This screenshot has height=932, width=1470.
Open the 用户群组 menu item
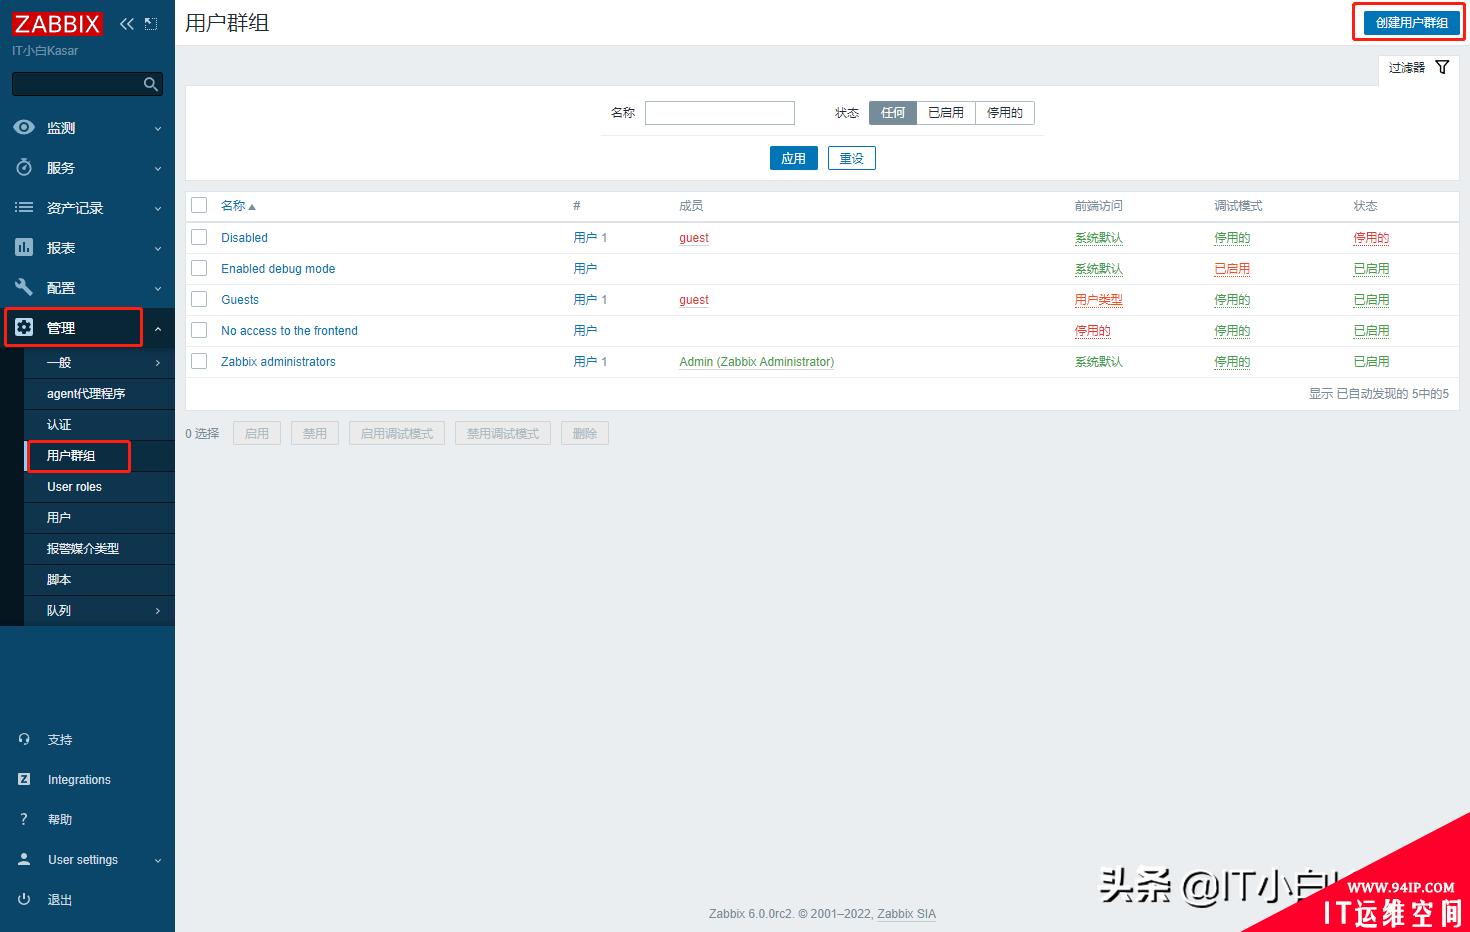tap(99, 456)
